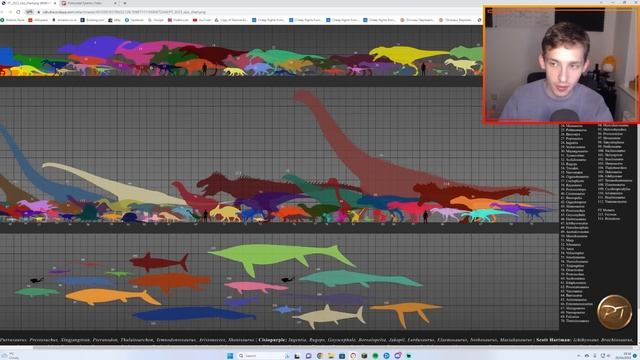The height and width of the screenshot is (360, 640).
Task: Click the 'Elasmosaurus' name in bottom credits
Action: point(452,340)
